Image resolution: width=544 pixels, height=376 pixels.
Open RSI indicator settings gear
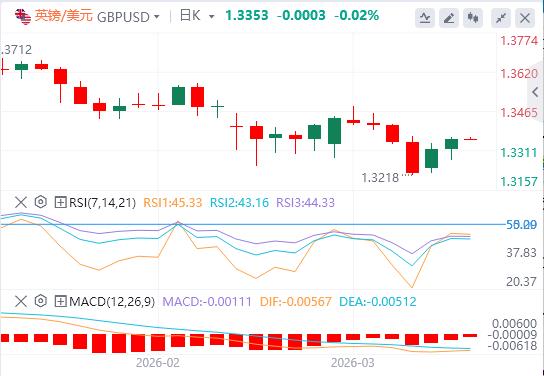[x=41, y=202]
